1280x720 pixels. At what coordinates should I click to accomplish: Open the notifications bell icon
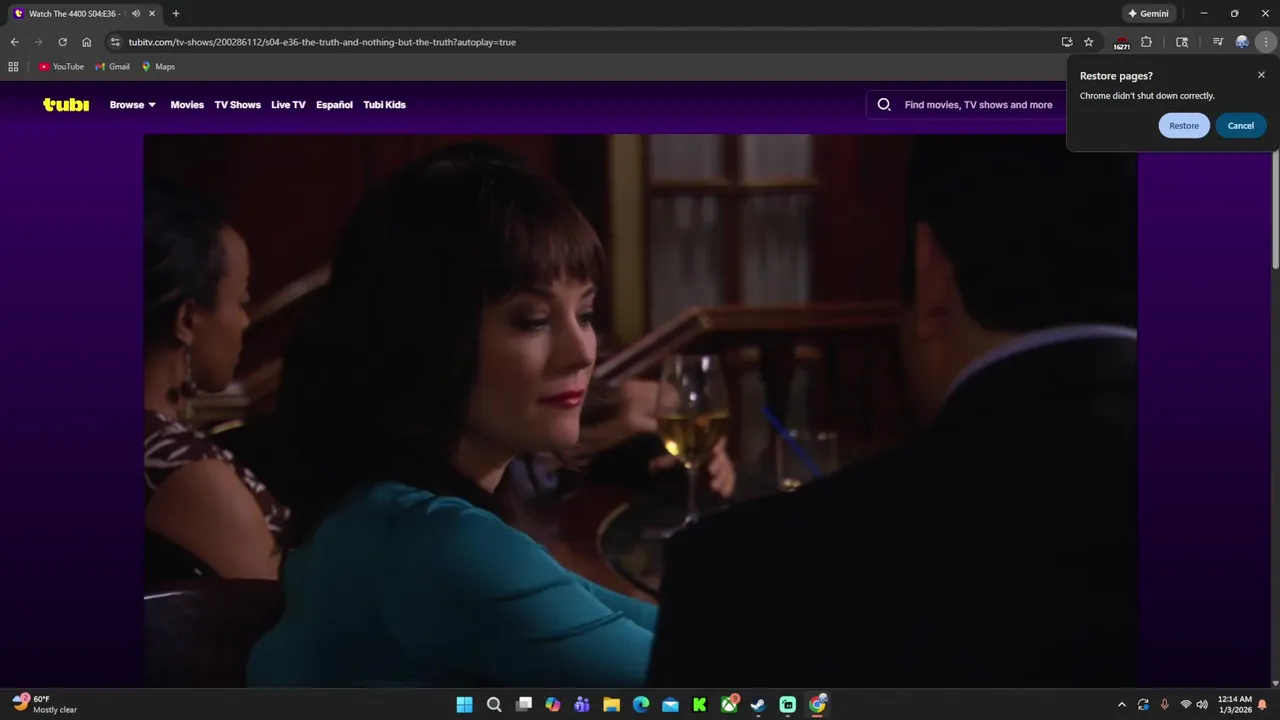click(1263, 705)
